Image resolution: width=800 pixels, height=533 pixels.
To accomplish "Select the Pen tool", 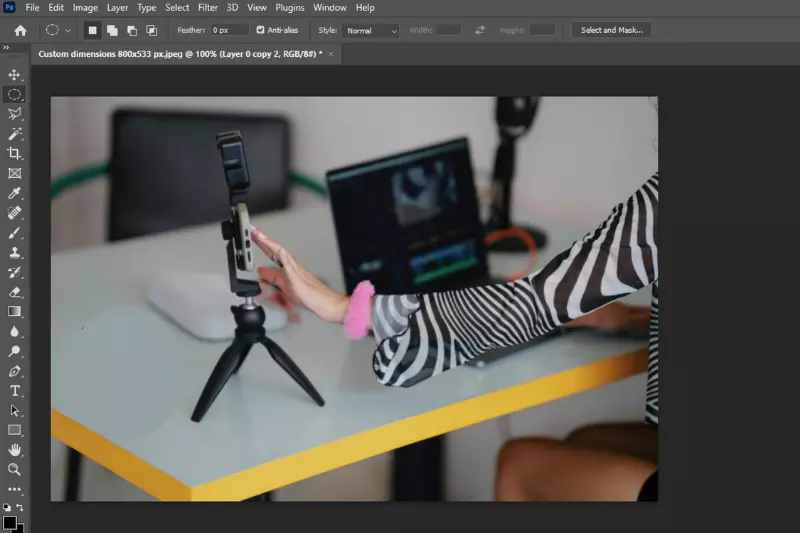I will pos(14,371).
